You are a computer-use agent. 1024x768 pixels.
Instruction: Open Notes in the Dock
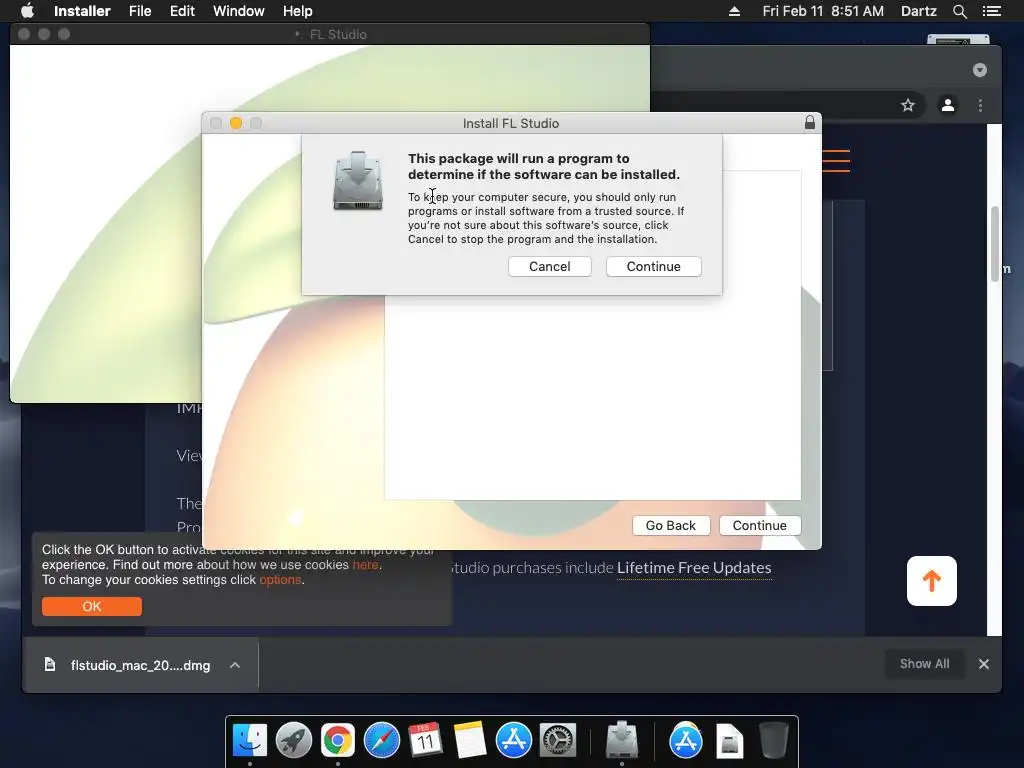470,741
